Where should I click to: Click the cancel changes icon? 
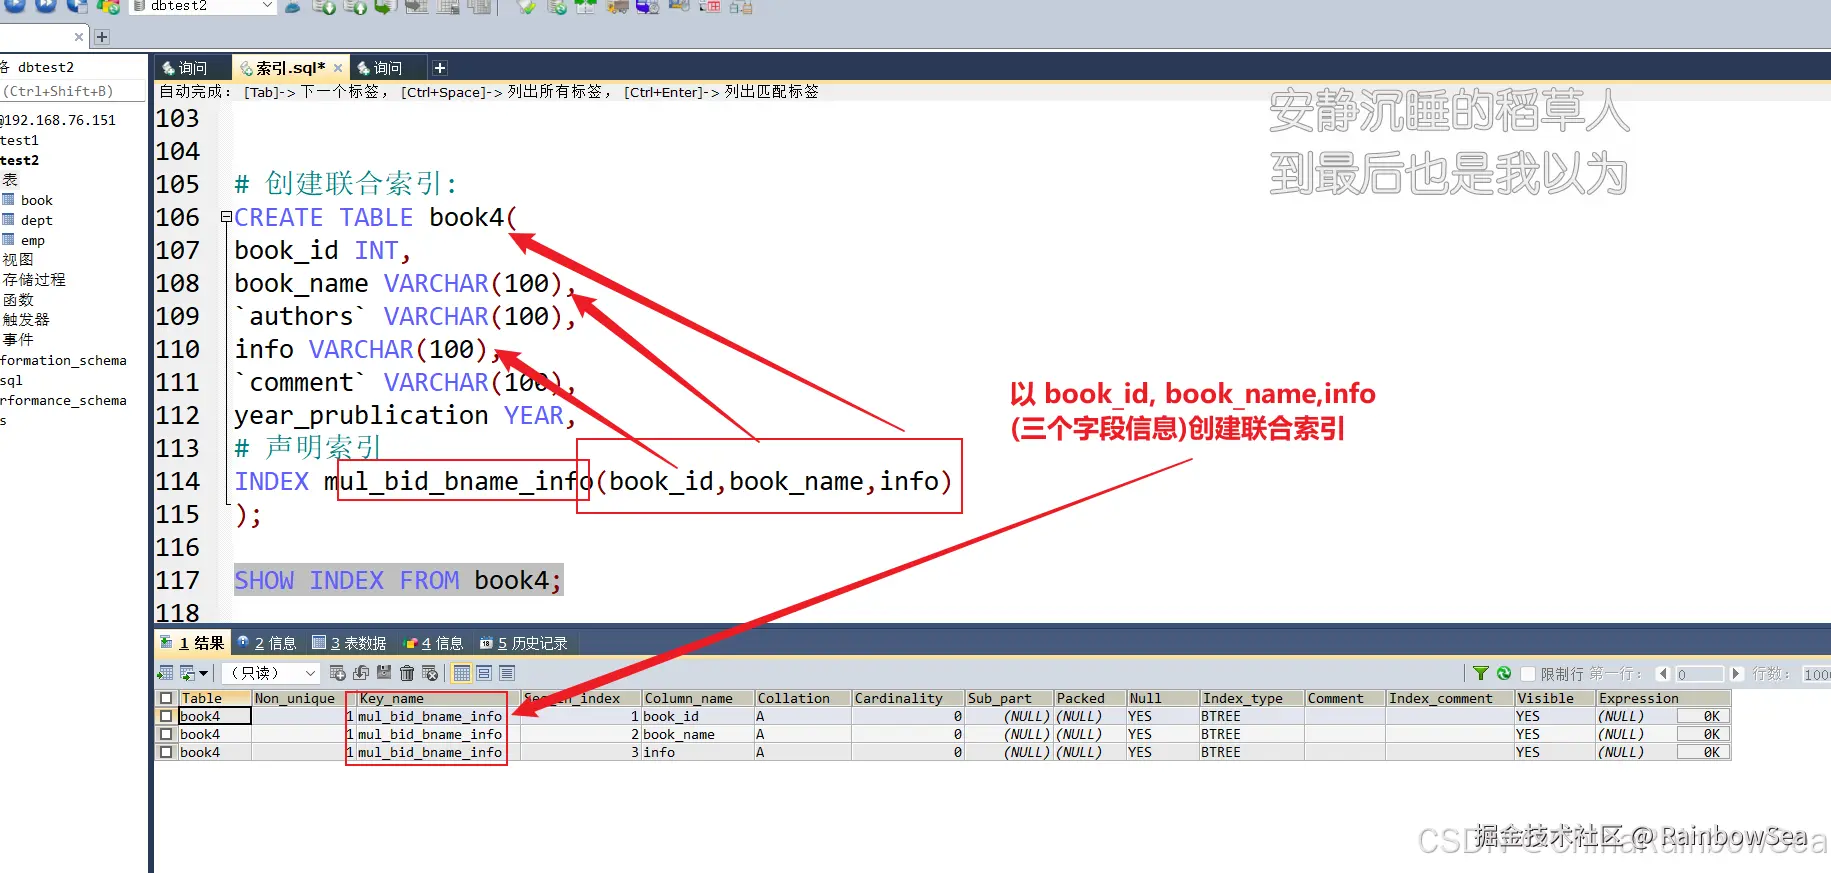click(430, 673)
